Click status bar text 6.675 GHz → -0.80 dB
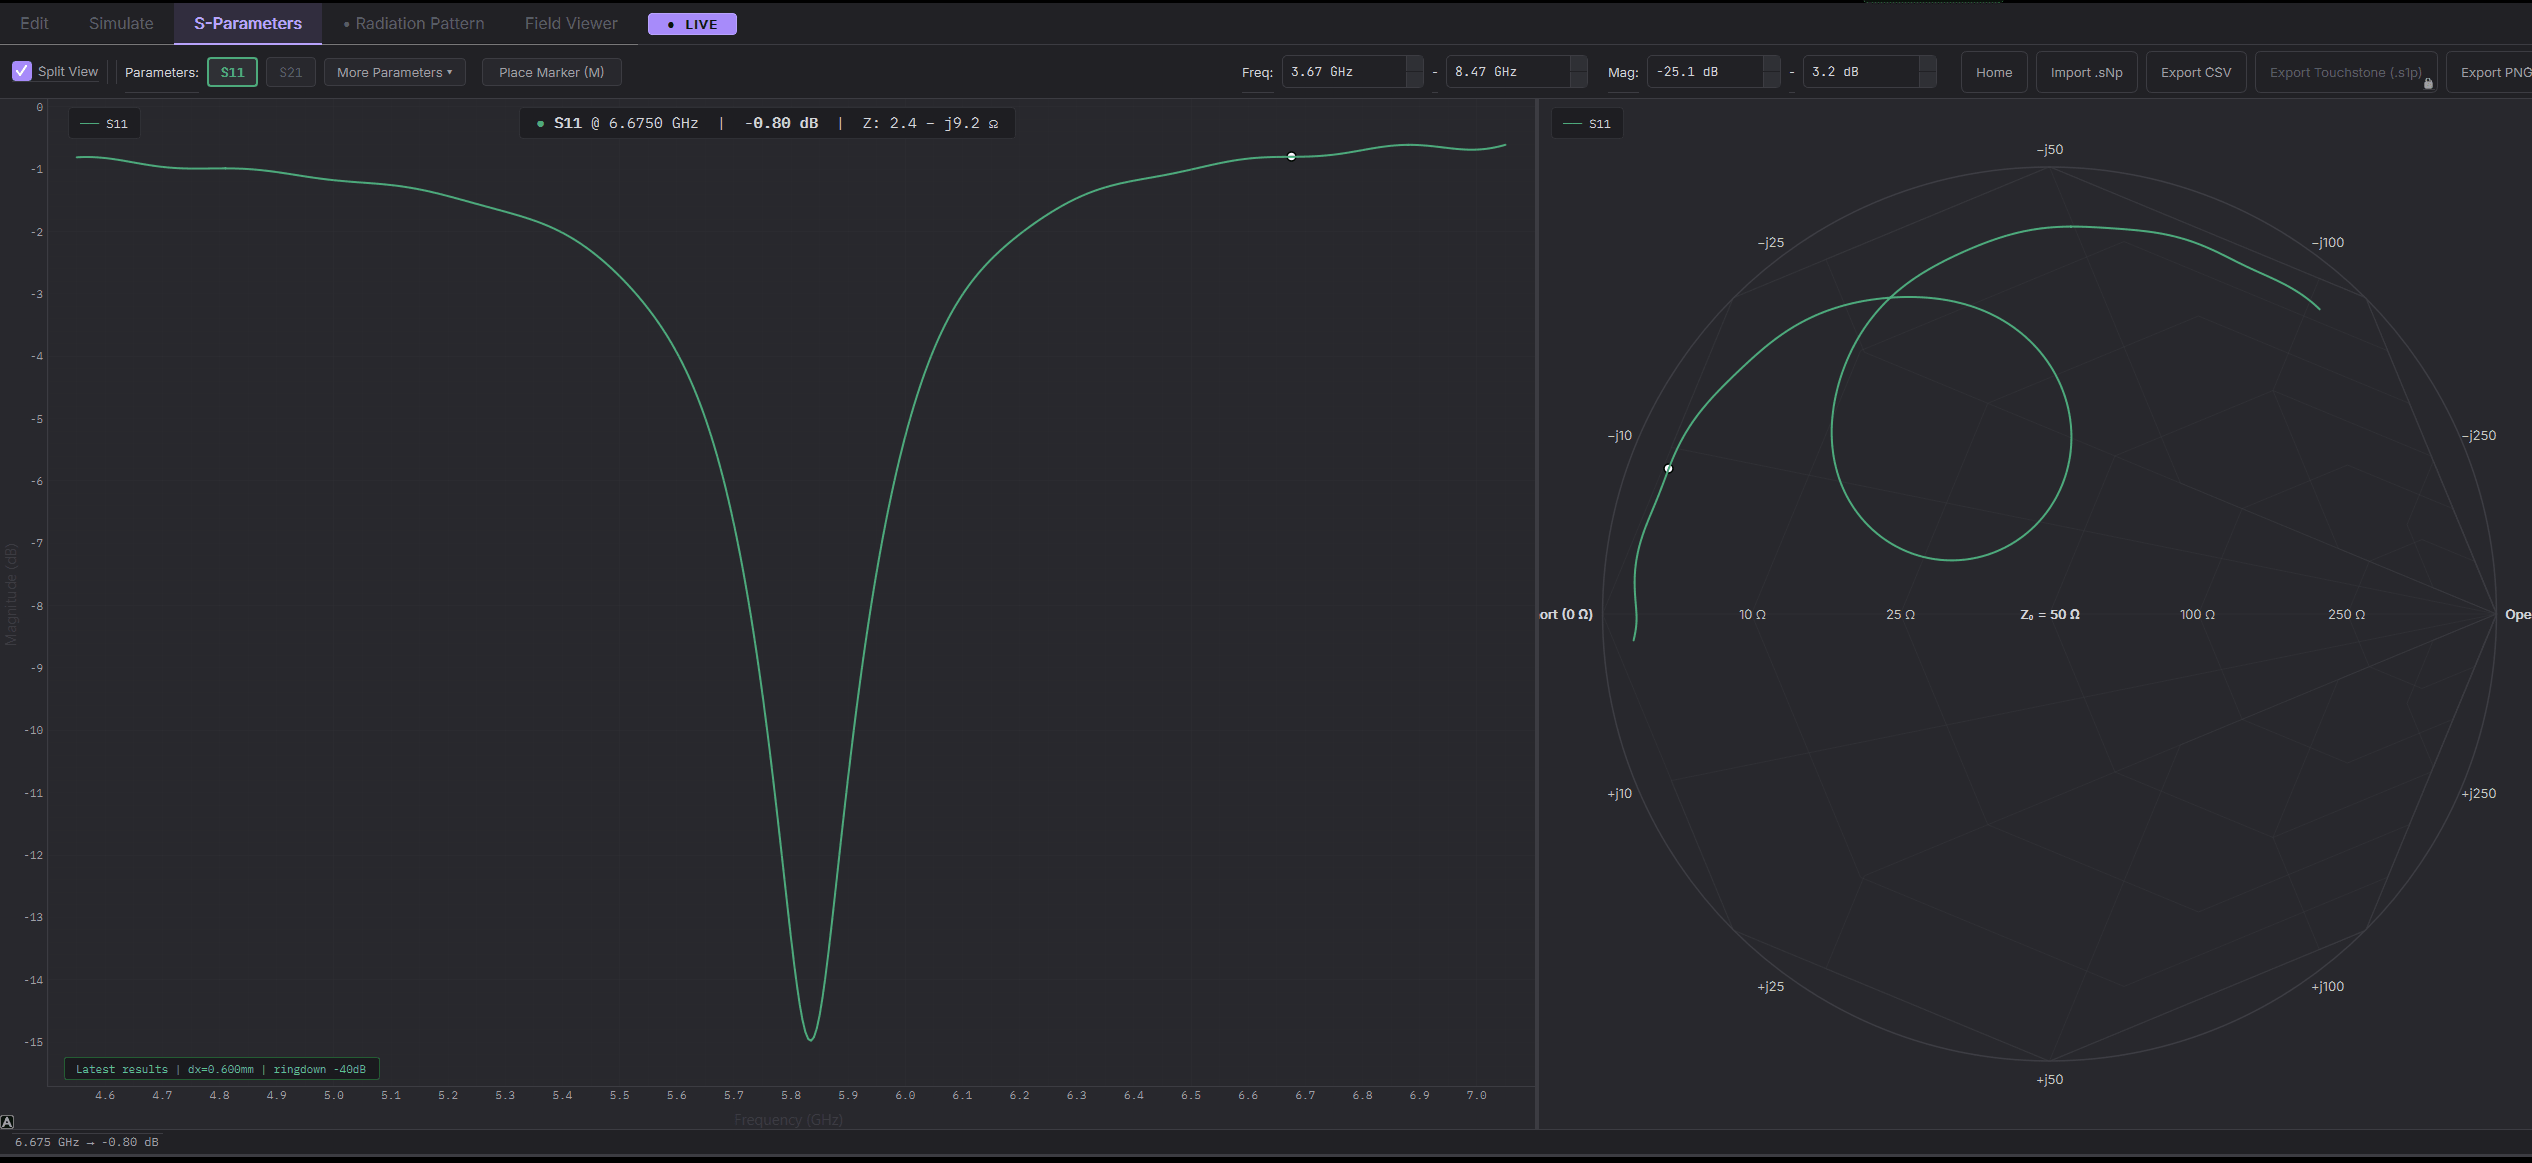Screen dimensions: 2532x1163 coord(87,1142)
